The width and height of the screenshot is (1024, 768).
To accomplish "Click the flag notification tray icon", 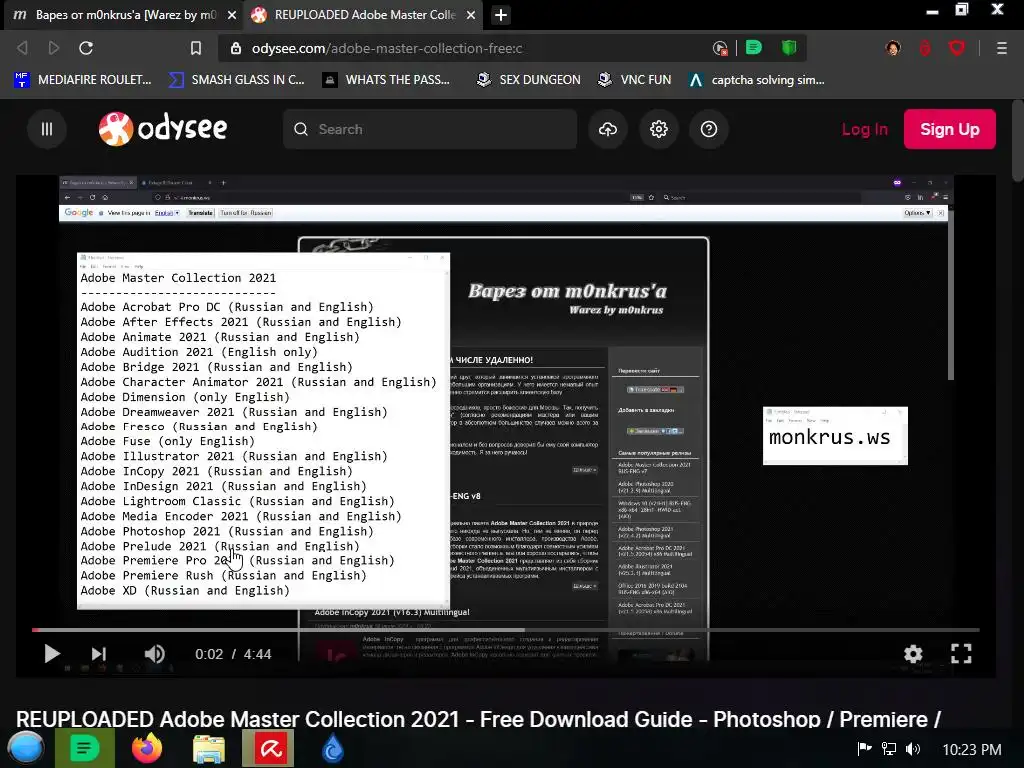I will [865, 749].
